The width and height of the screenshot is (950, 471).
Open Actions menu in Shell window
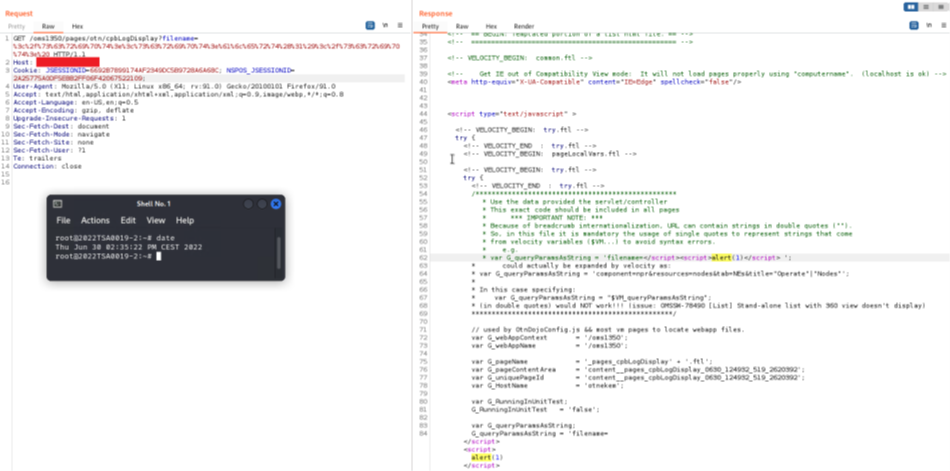(x=95, y=221)
